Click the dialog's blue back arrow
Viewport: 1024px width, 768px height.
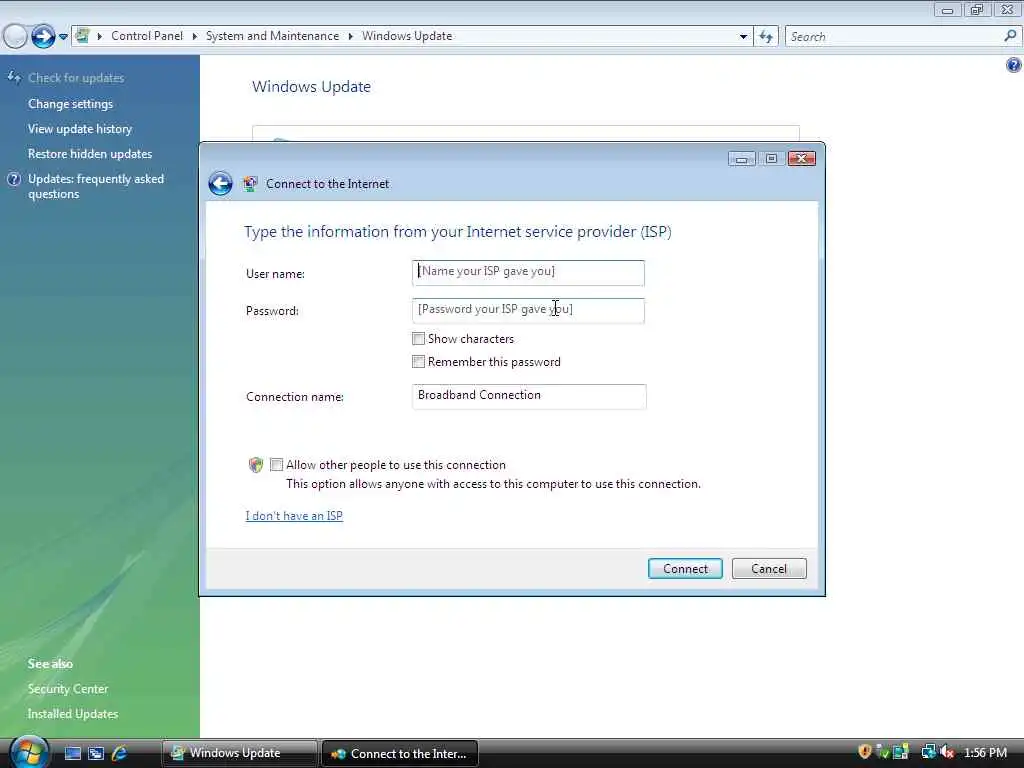(220, 184)
